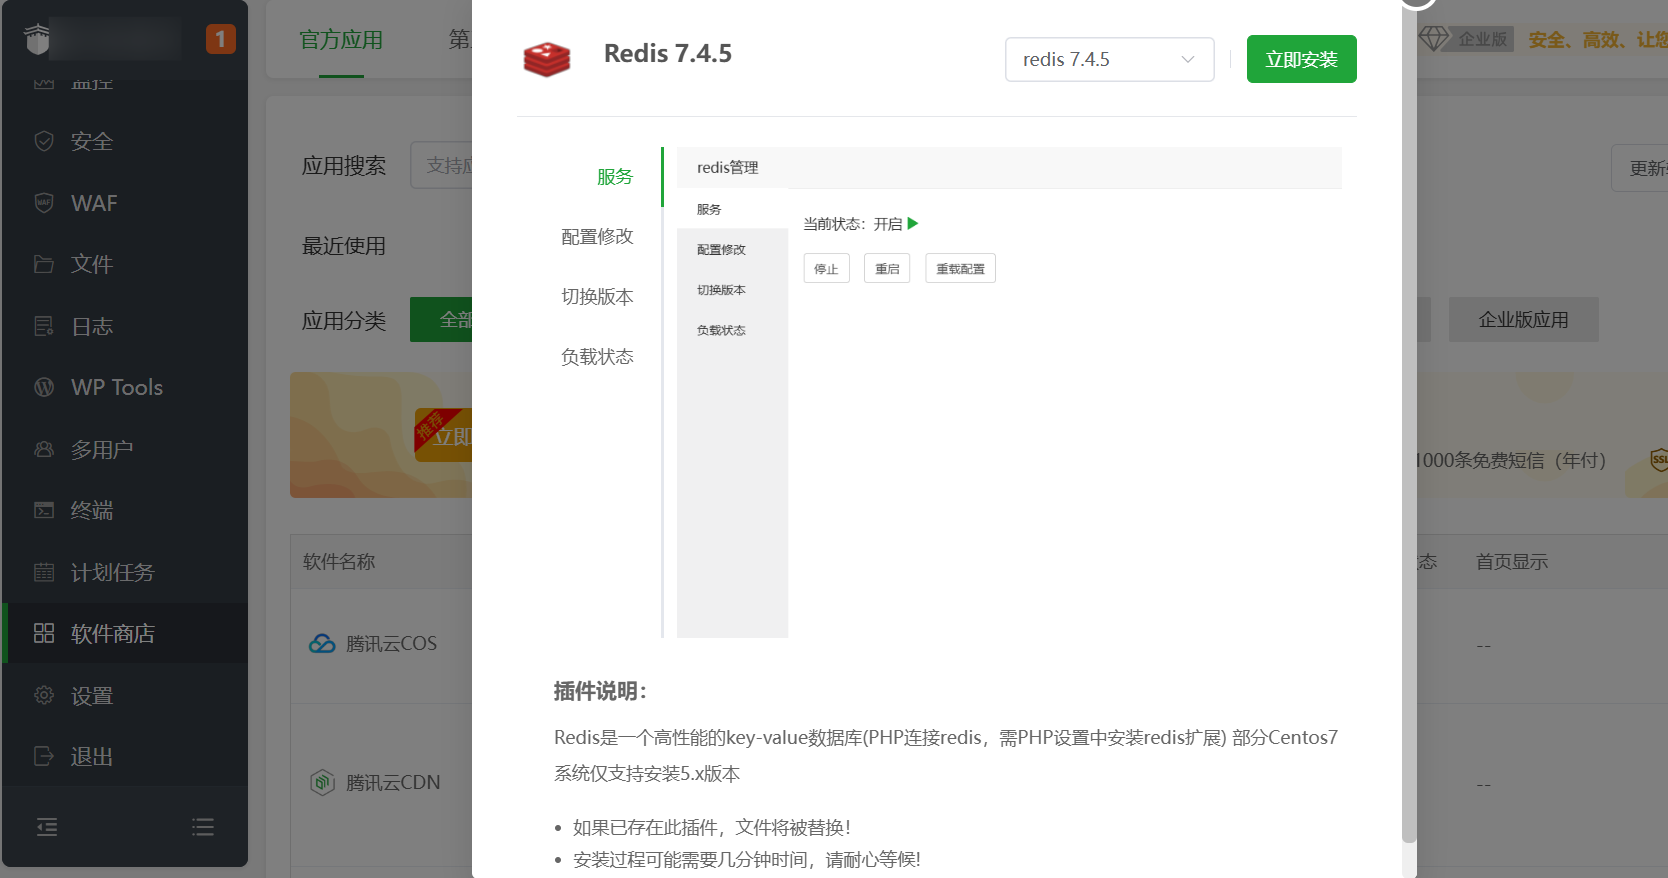The image size is (1668, 878).
Task: Click the 退出 logout icon
Action: click(44, 756)
